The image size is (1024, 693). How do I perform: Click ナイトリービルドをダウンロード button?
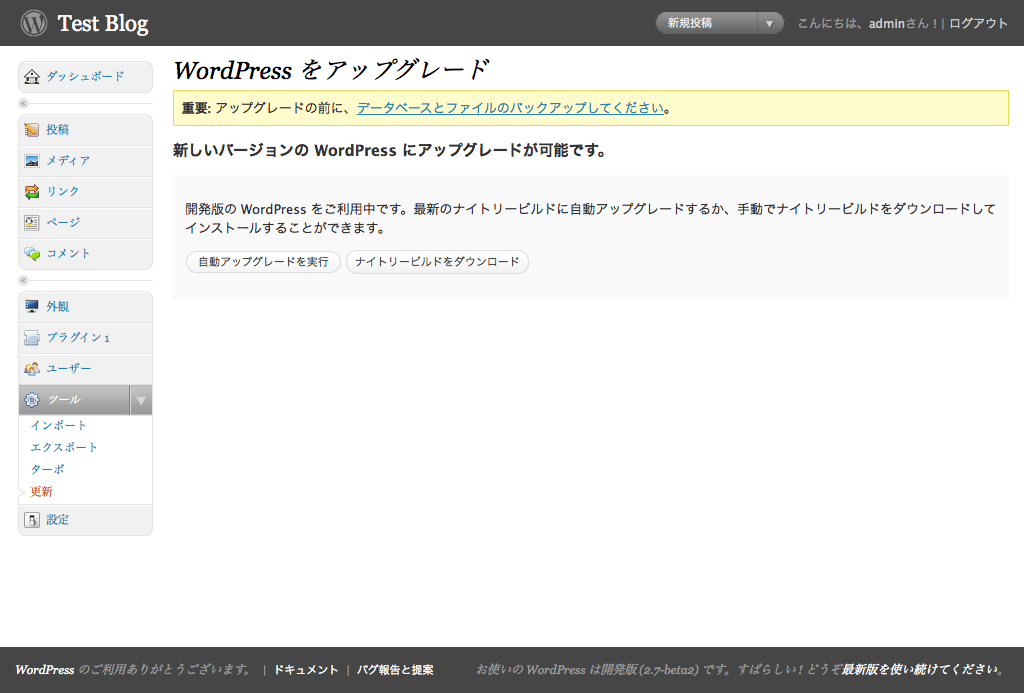tap(437, 262)
